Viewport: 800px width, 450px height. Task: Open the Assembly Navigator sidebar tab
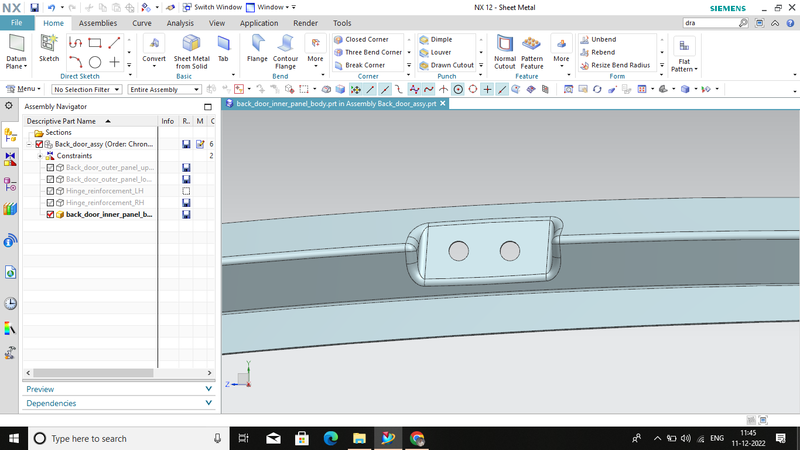tap(10, 135)
